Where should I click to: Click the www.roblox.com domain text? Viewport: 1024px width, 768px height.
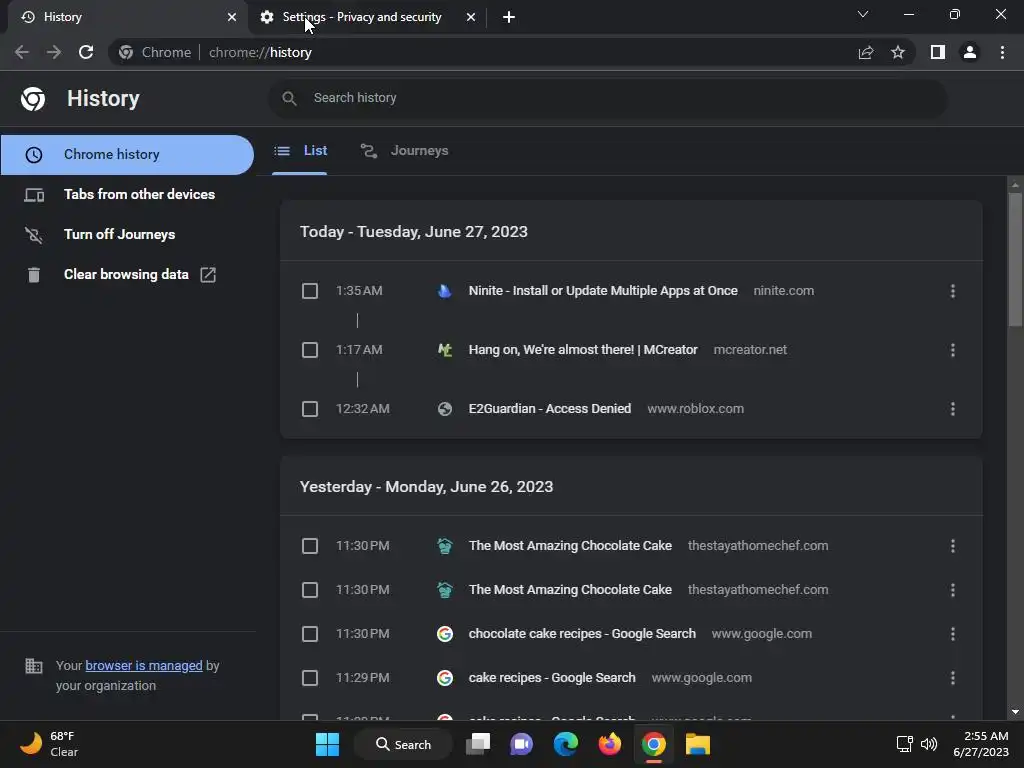coord(696,409)
